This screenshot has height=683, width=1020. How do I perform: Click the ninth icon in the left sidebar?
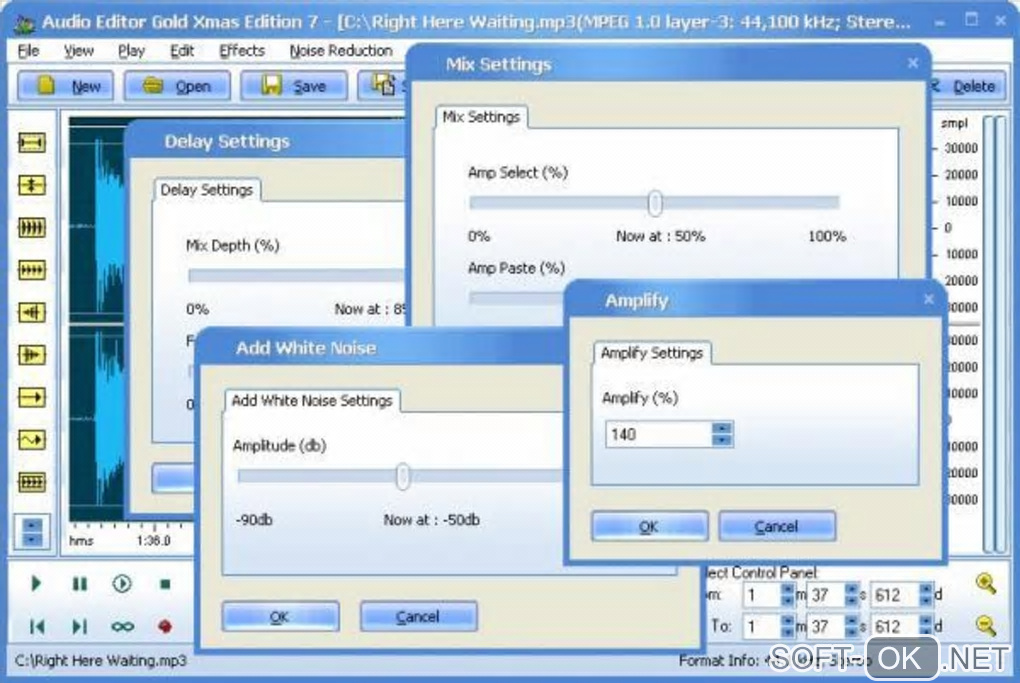tap(31, 482)
